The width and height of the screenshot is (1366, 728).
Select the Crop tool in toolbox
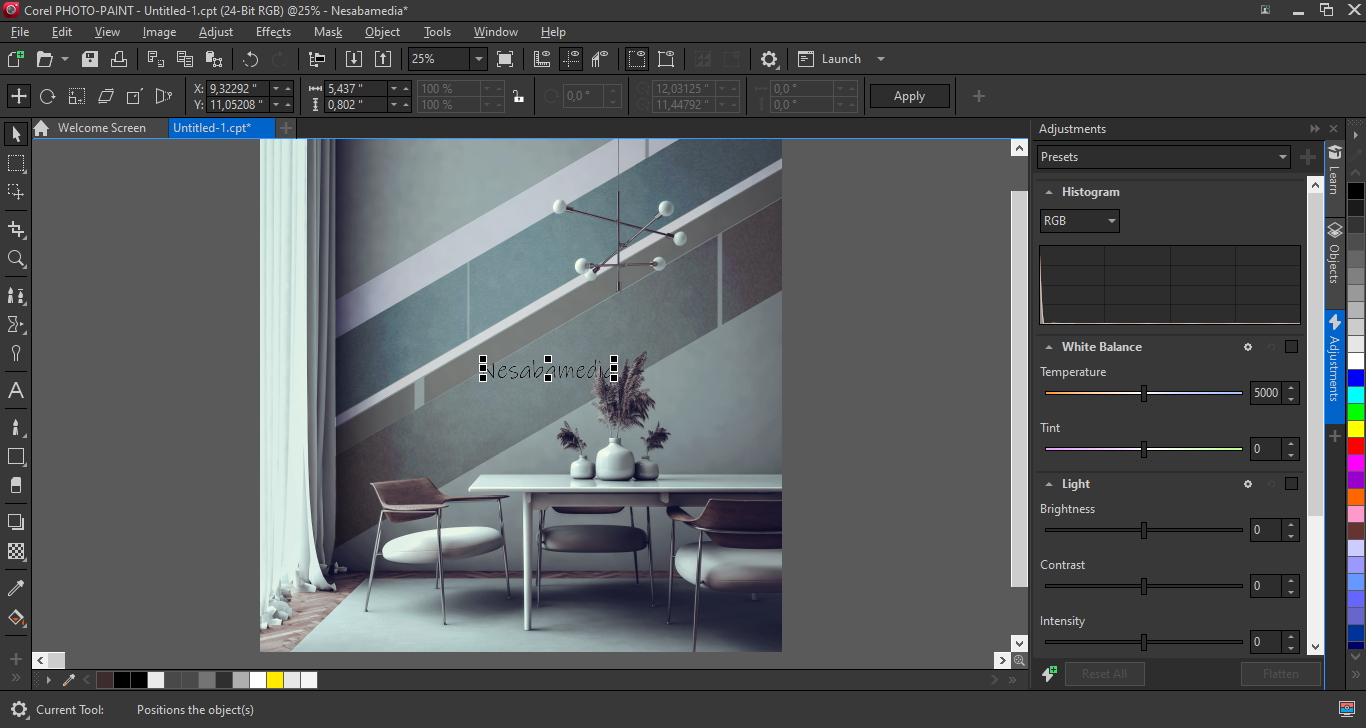click(x=16, y=229)
